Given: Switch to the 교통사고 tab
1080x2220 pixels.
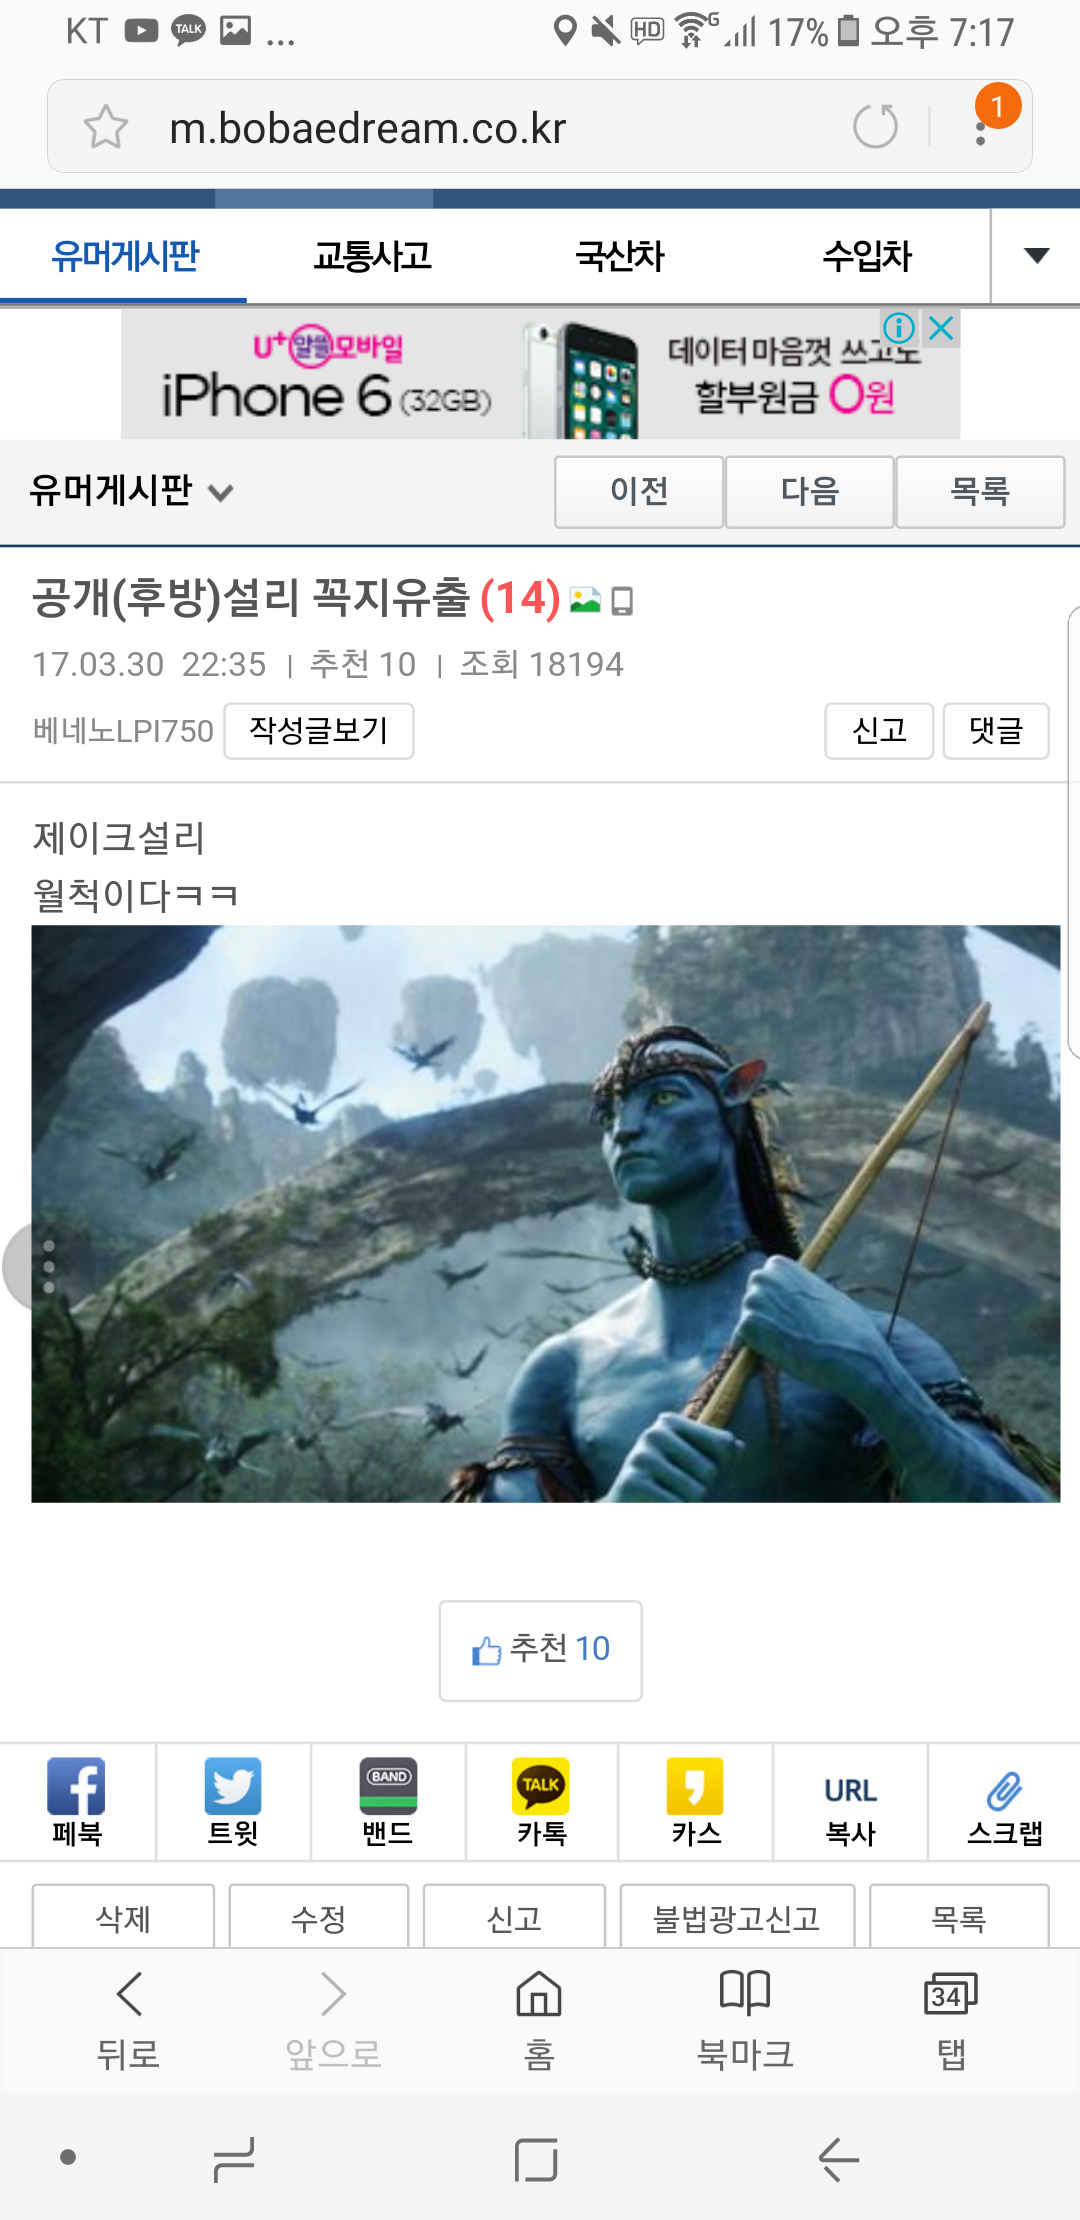Looking at the screenshot, I should (372, 256).
